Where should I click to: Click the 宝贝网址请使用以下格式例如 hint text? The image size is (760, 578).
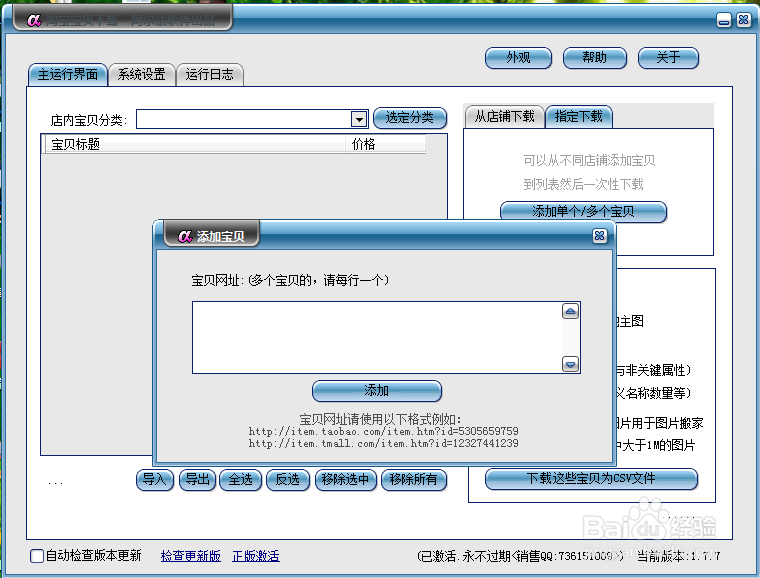[380, 419]
